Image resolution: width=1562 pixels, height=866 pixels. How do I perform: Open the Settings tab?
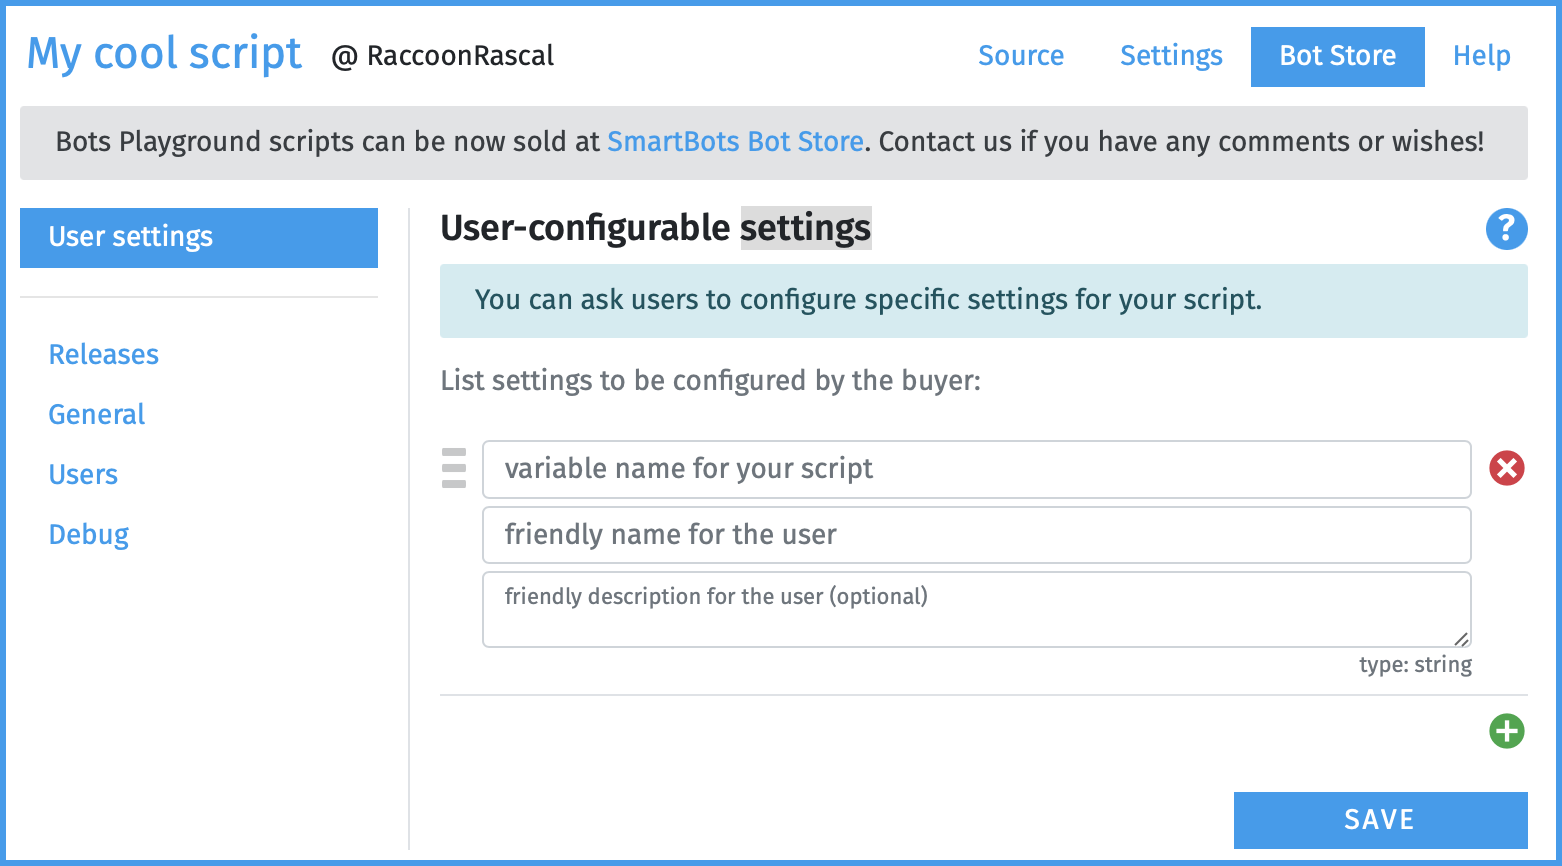coord(1171,56)
